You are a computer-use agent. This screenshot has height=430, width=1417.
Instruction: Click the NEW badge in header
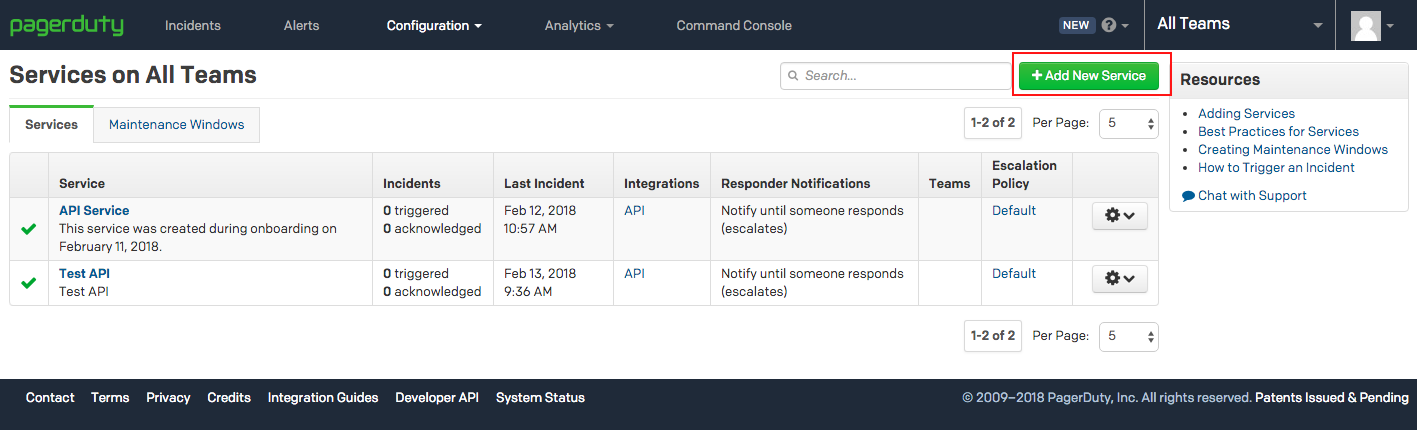click(1076, 25)
